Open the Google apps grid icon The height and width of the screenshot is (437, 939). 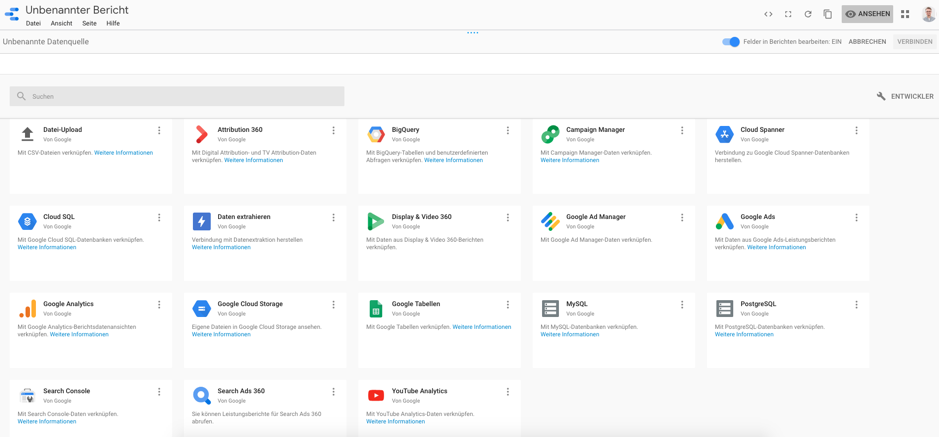tap(905, 14)
